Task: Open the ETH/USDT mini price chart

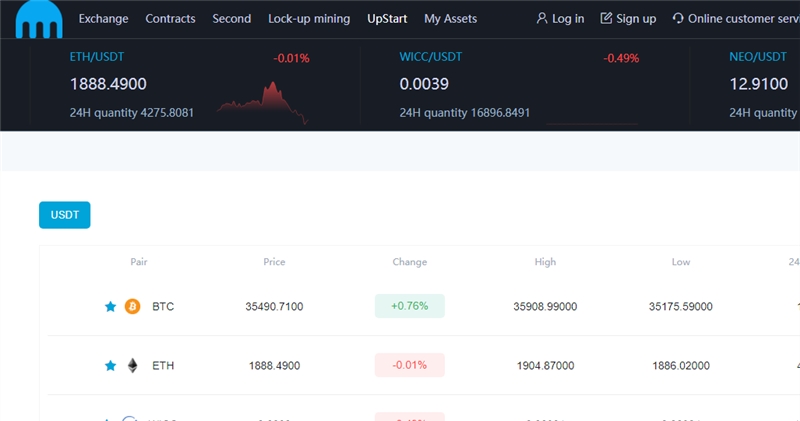Action: pyautogui.click(x=263, y=103)
